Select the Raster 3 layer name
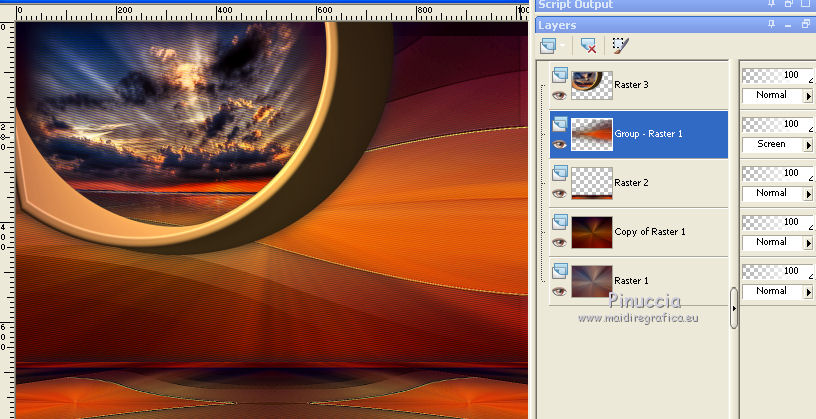This screenshot has height=419, width=816. (631, 85)
